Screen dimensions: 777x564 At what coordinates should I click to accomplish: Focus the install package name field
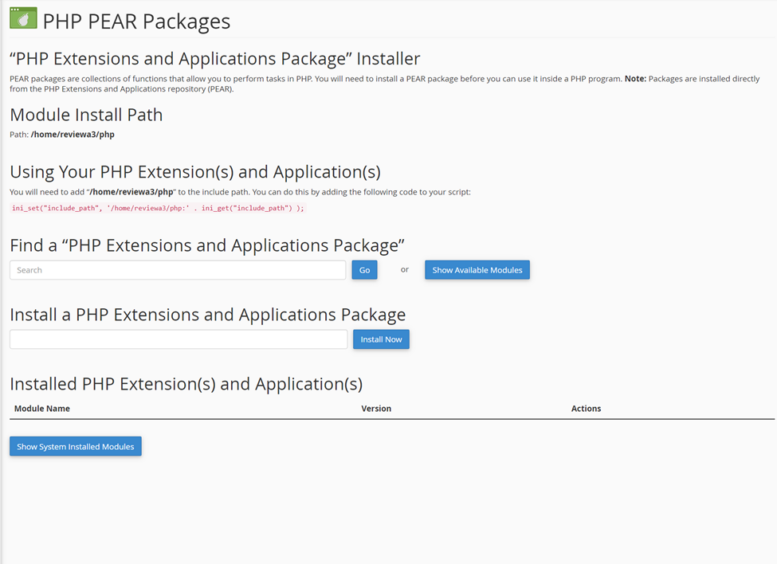click(x=179, y=339)
